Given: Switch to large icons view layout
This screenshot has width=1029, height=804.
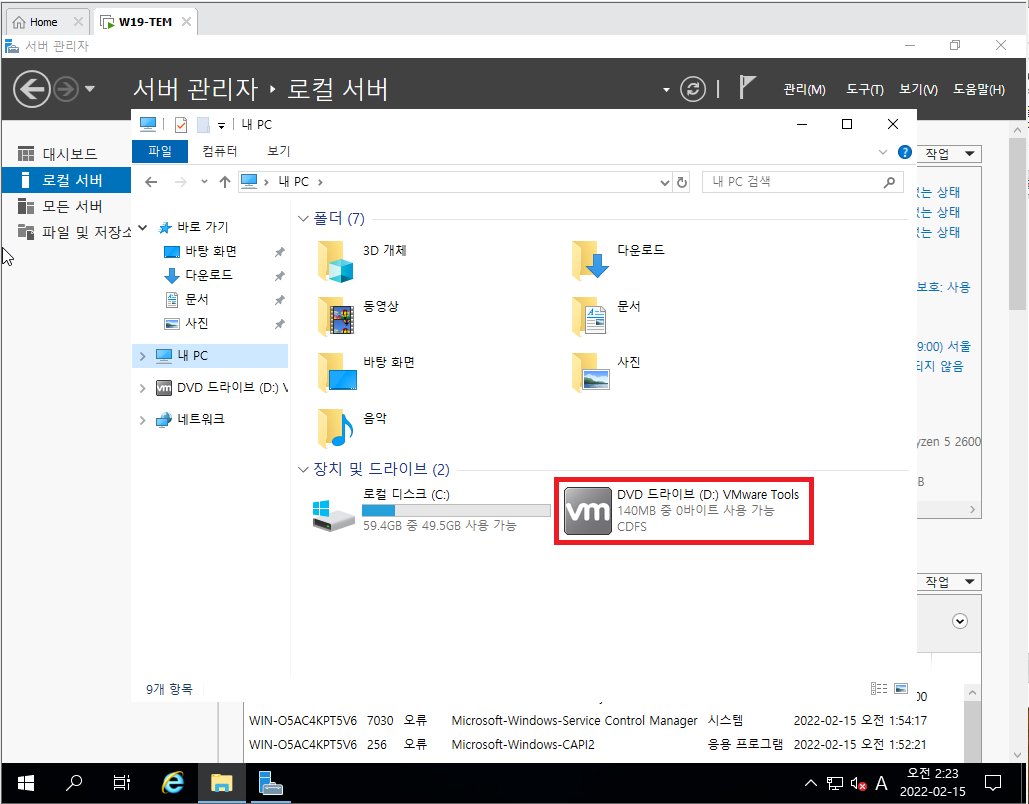Looking at the screenshot, I should tap(901, 688).
